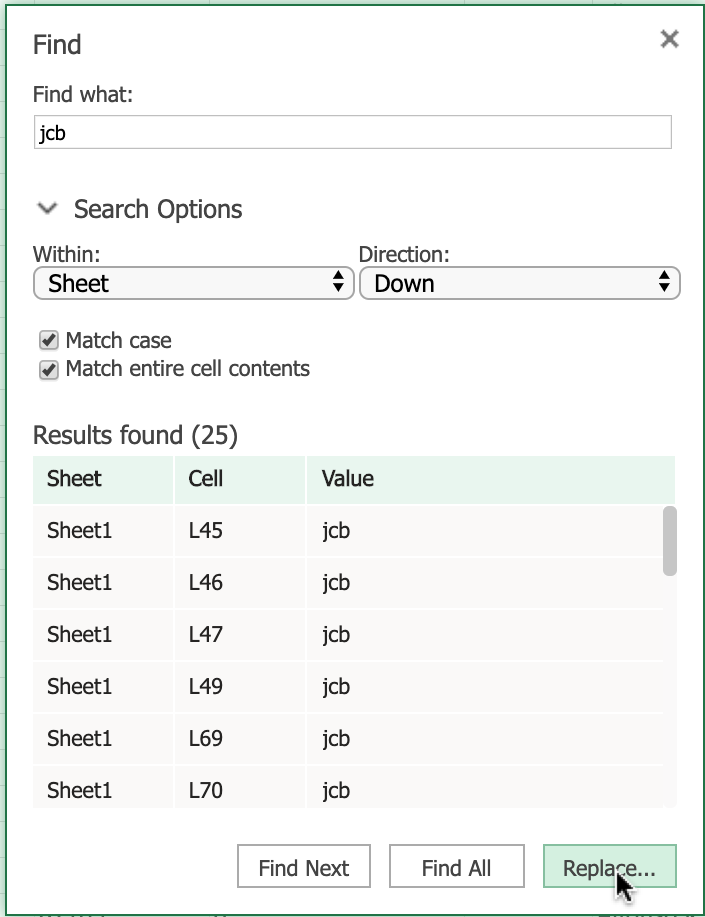The height and width of the screenshot is (917, 705).
Task: Open the Within dropdown set to Sheet
Action: pos(194,283)
